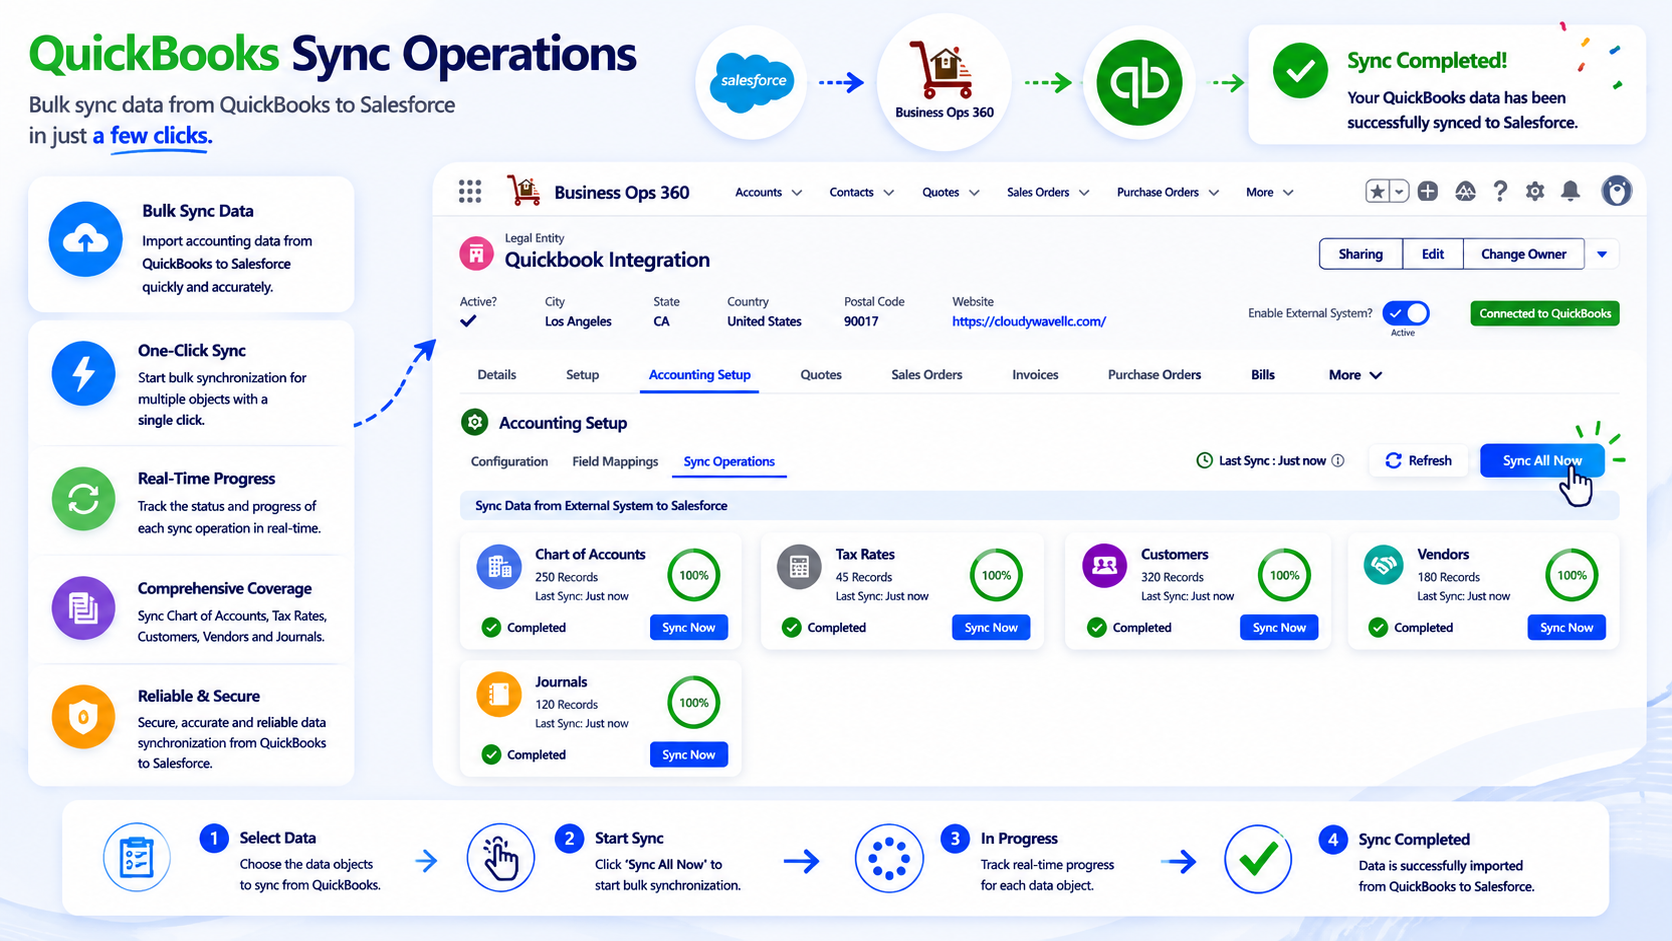Click the Sync Completed notification checkmark
The height and width of the screenshot is (941, 1672).
coord(1300,70)
